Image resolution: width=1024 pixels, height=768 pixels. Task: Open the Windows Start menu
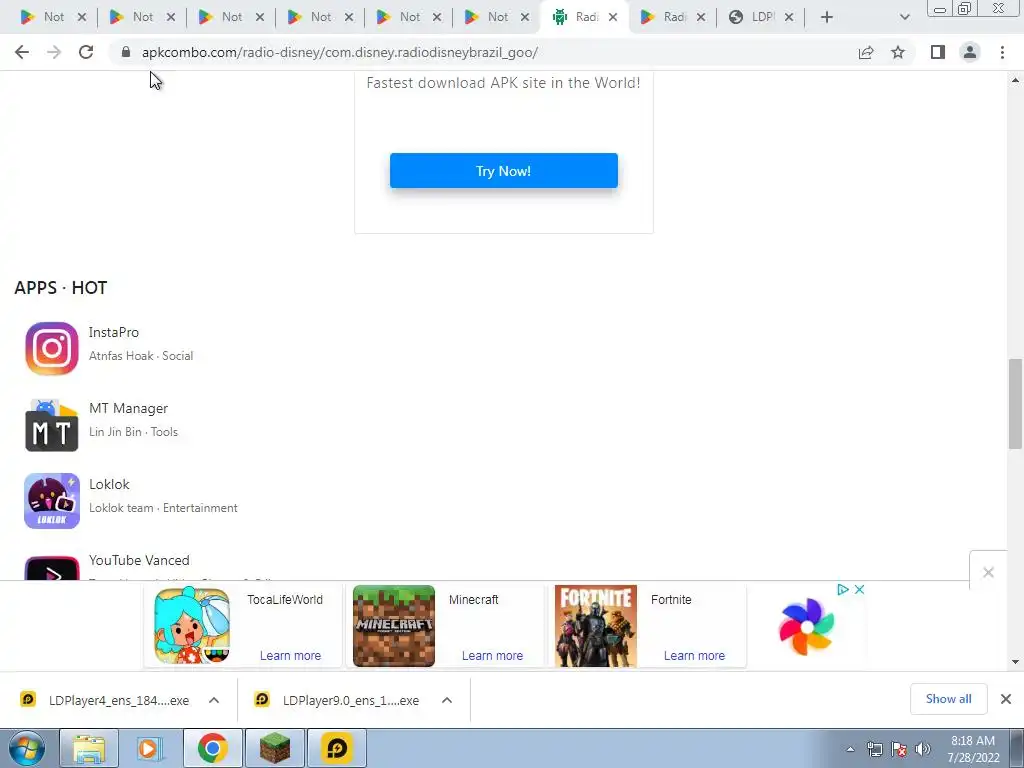point(27,748)
